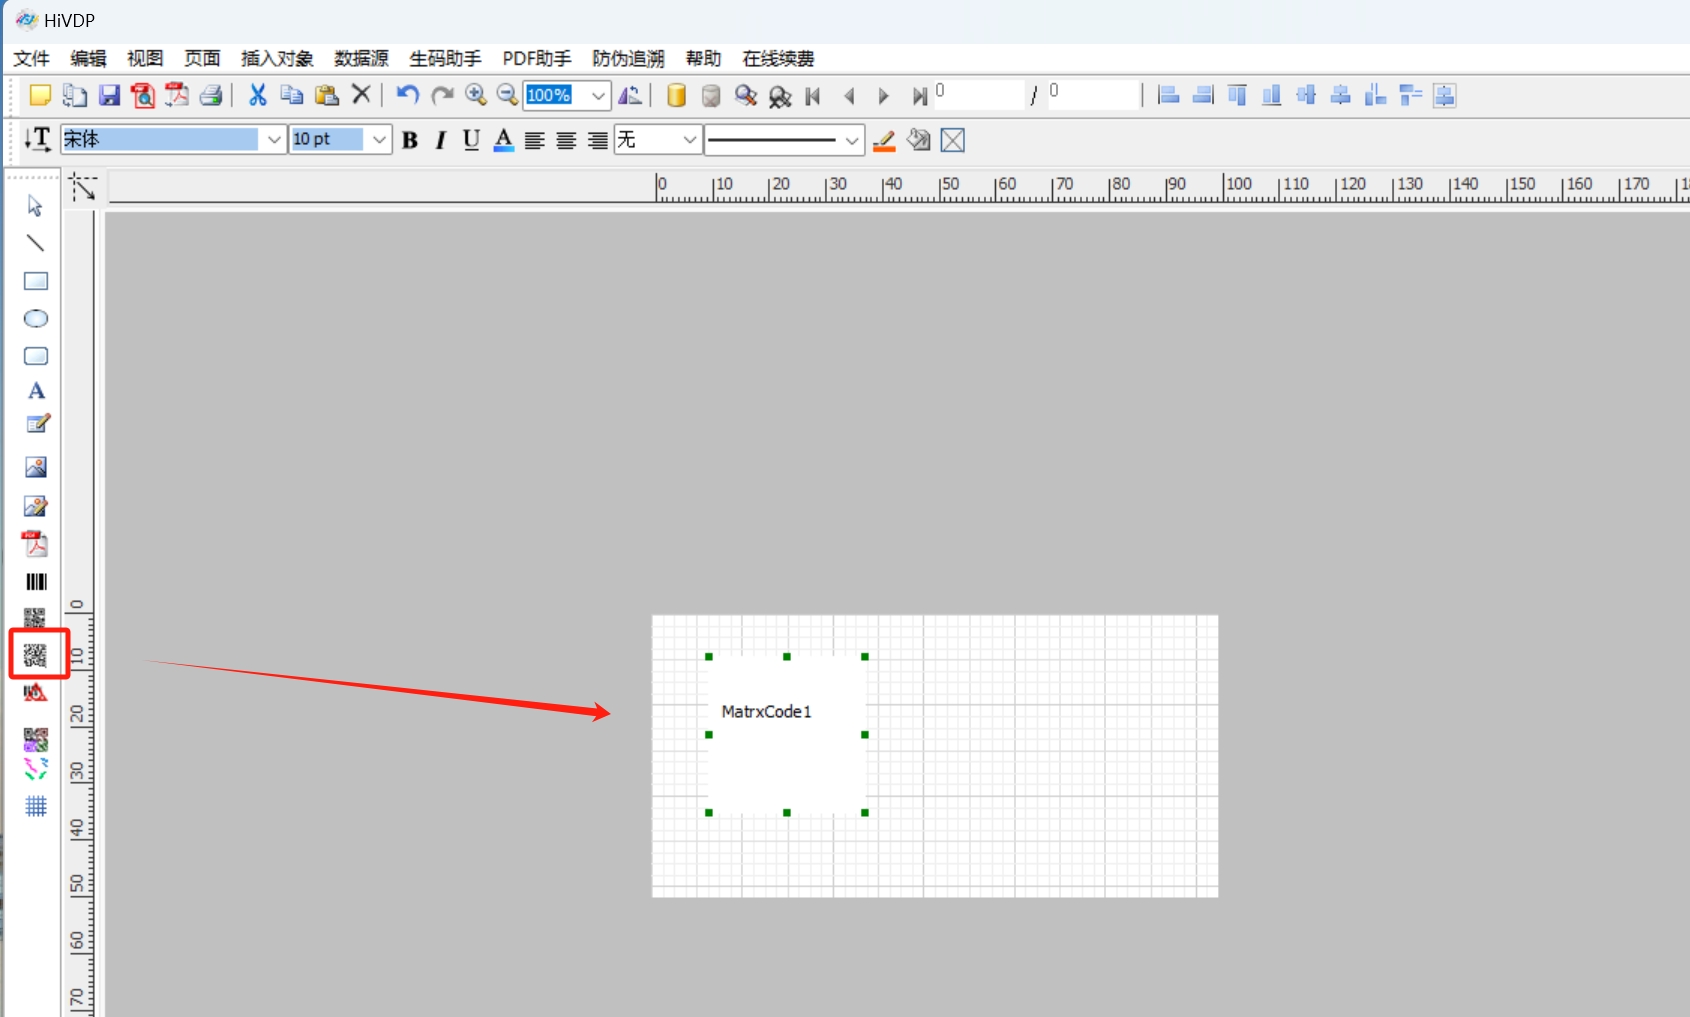
Task: Open the 防伪追溯 menu
Action: pyautogui.click(x=628, y=58)
